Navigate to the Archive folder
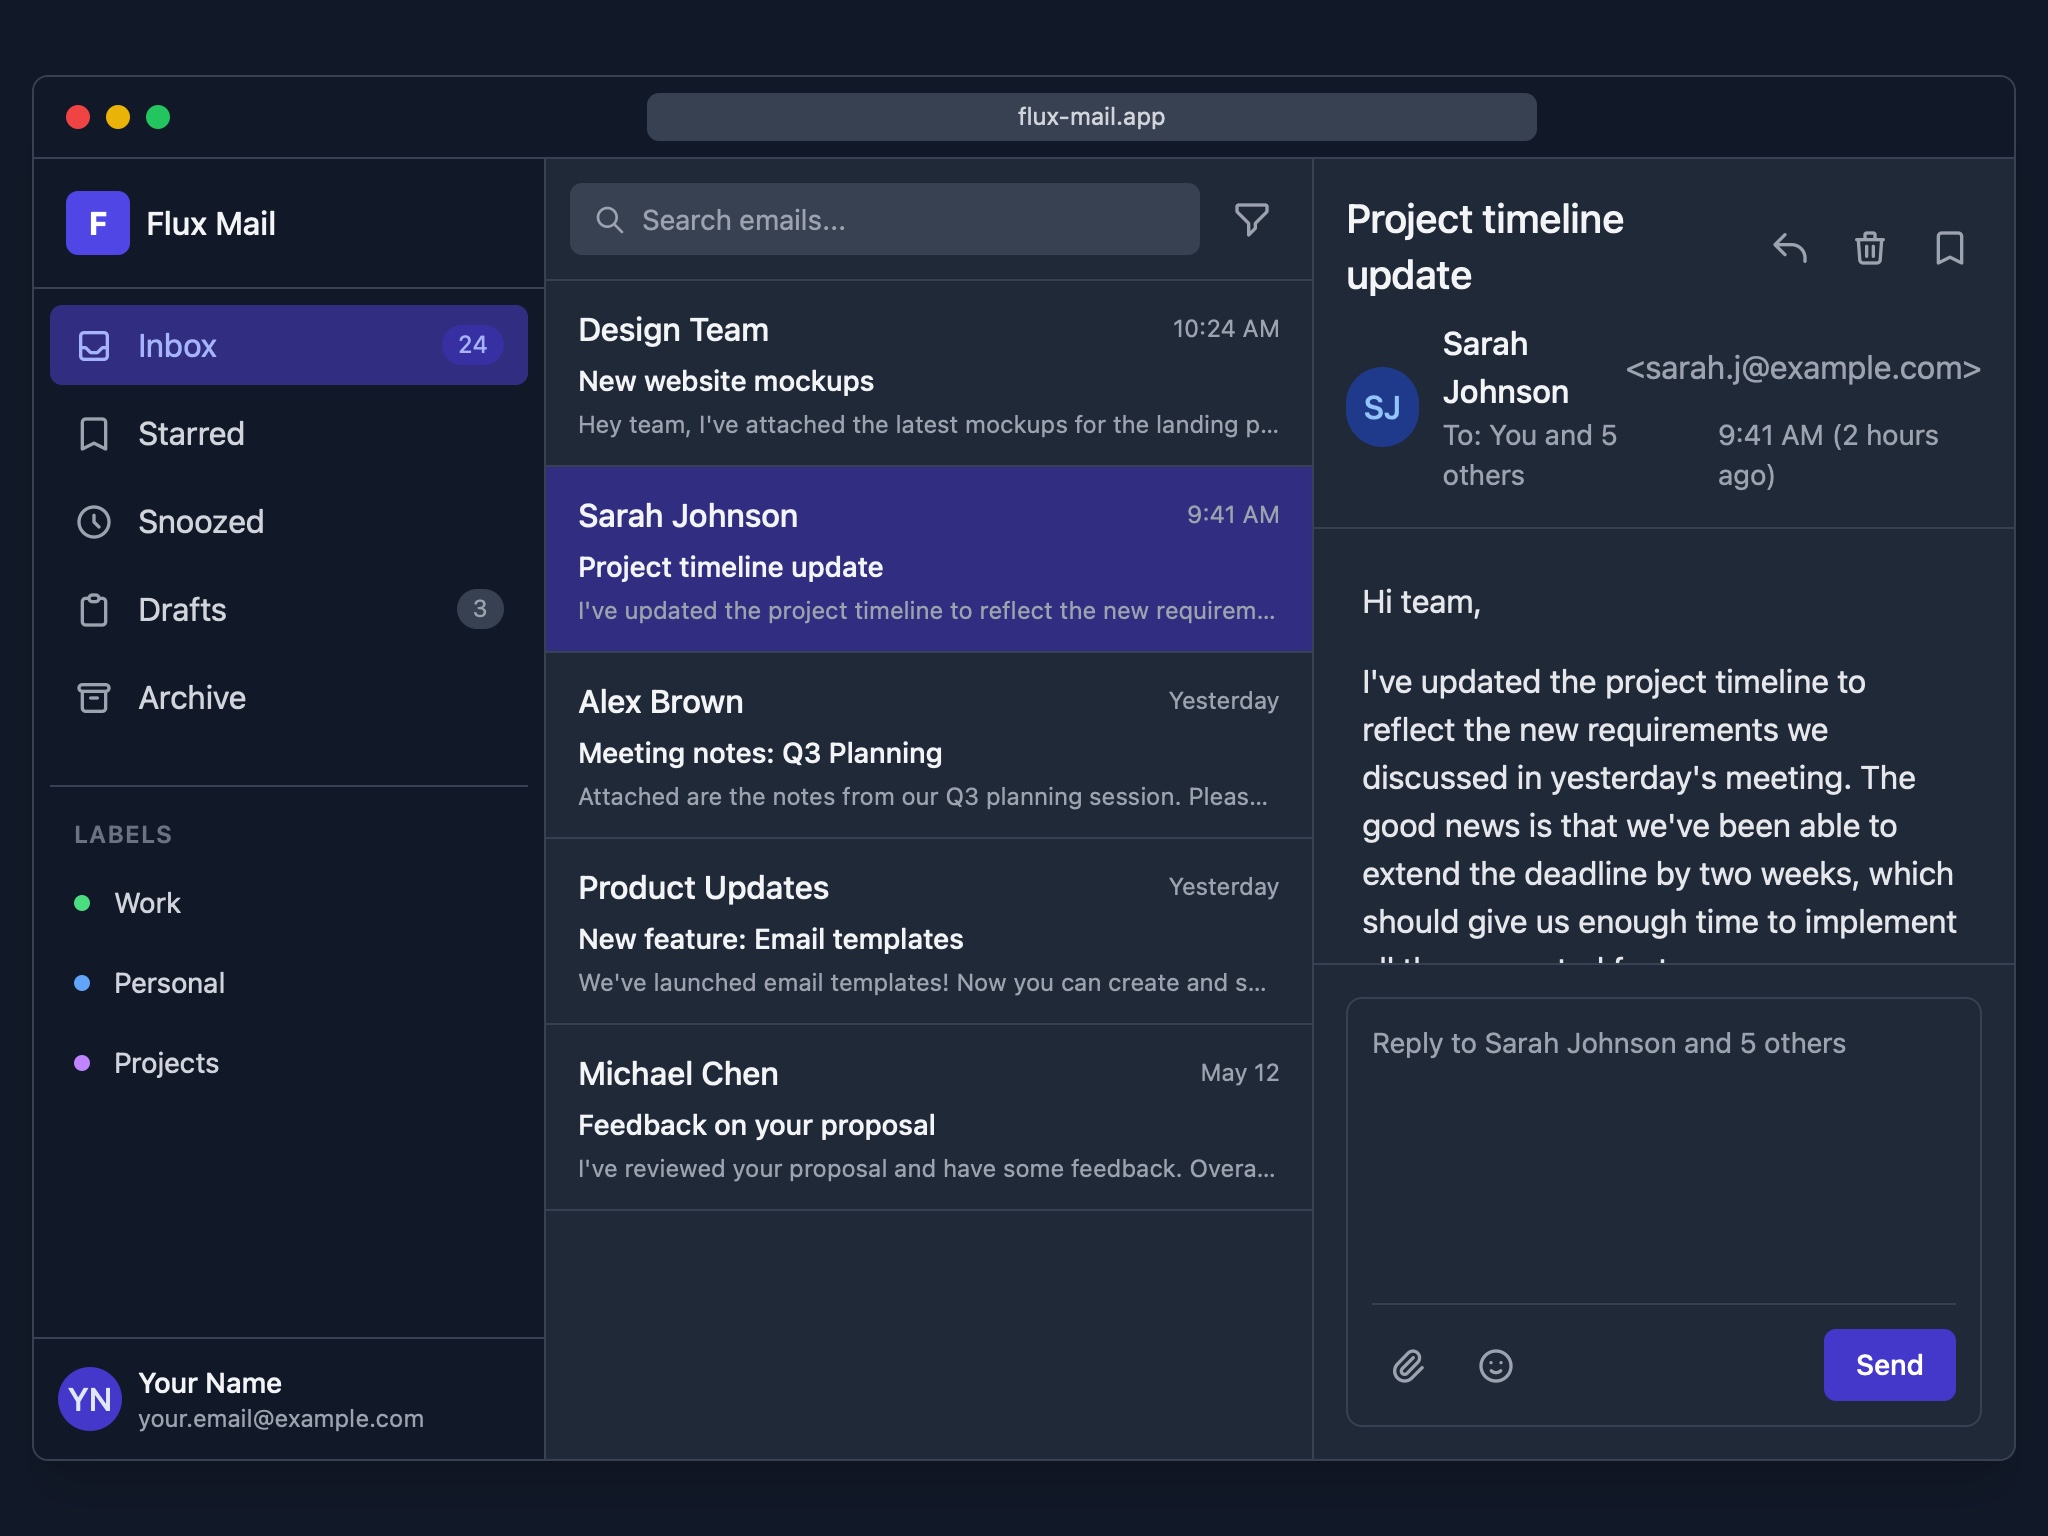2048x1536 pixels. pyautogui.click(x=192, y=697)
